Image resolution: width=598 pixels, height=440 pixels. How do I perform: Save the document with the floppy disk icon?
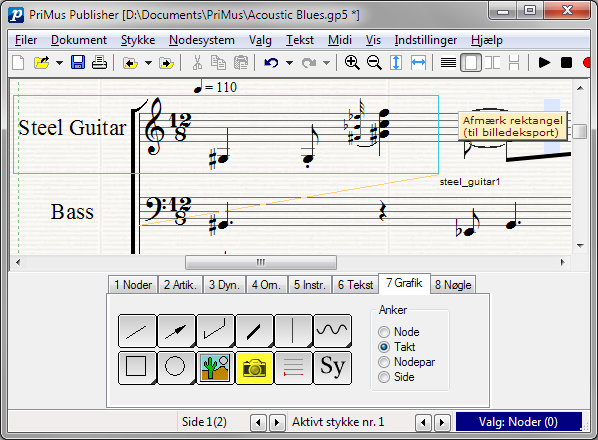point(78,63)
